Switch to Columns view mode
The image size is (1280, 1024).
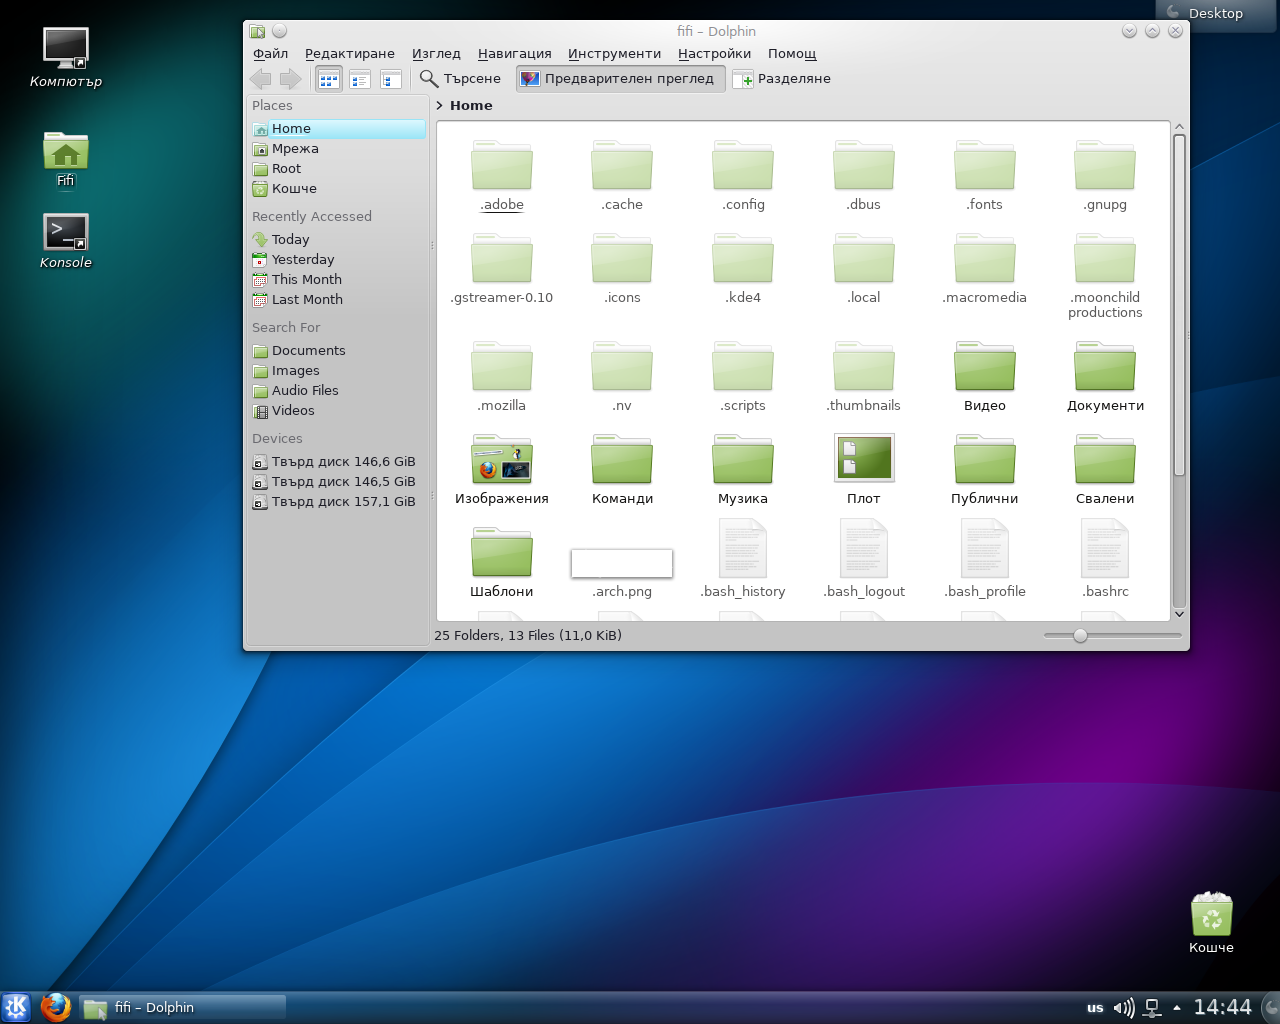[391, 79]
